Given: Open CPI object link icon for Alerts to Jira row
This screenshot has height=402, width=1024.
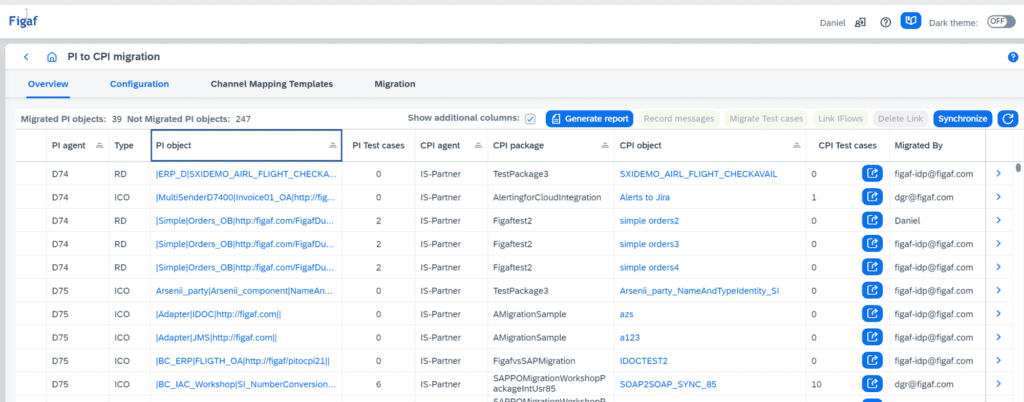Looking at the screenshot, I should tap(872, 197).
